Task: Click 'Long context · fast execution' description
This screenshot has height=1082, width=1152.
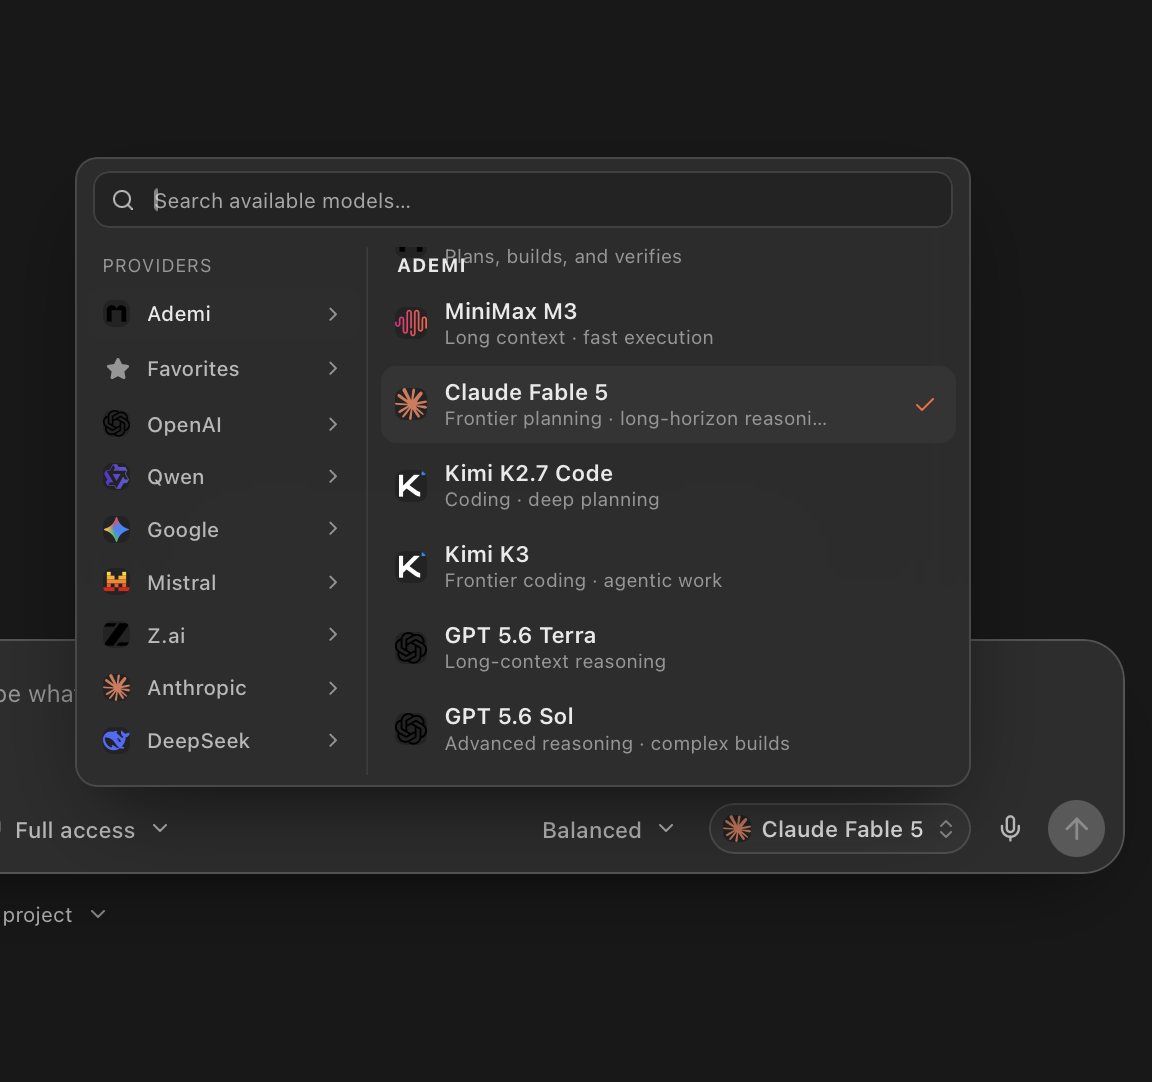Action: (x=579, y=338)
